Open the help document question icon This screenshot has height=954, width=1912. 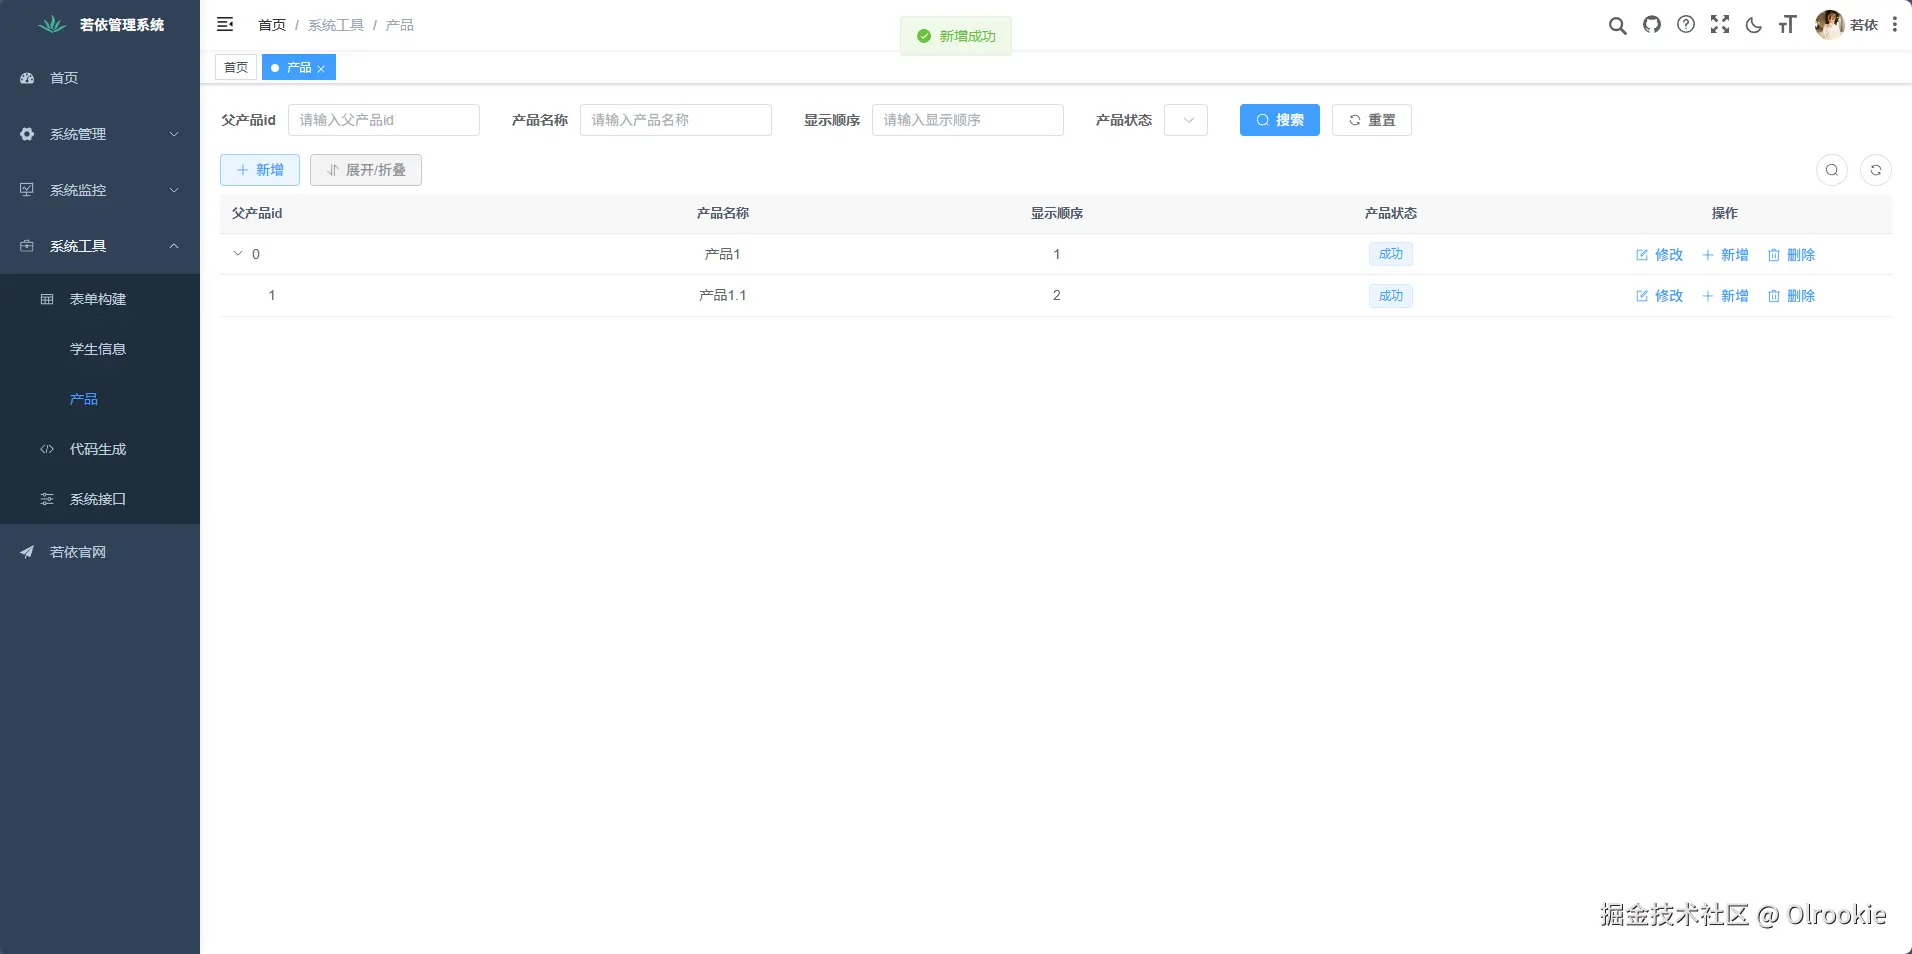pyautogui.click(x=1686, y=25)
